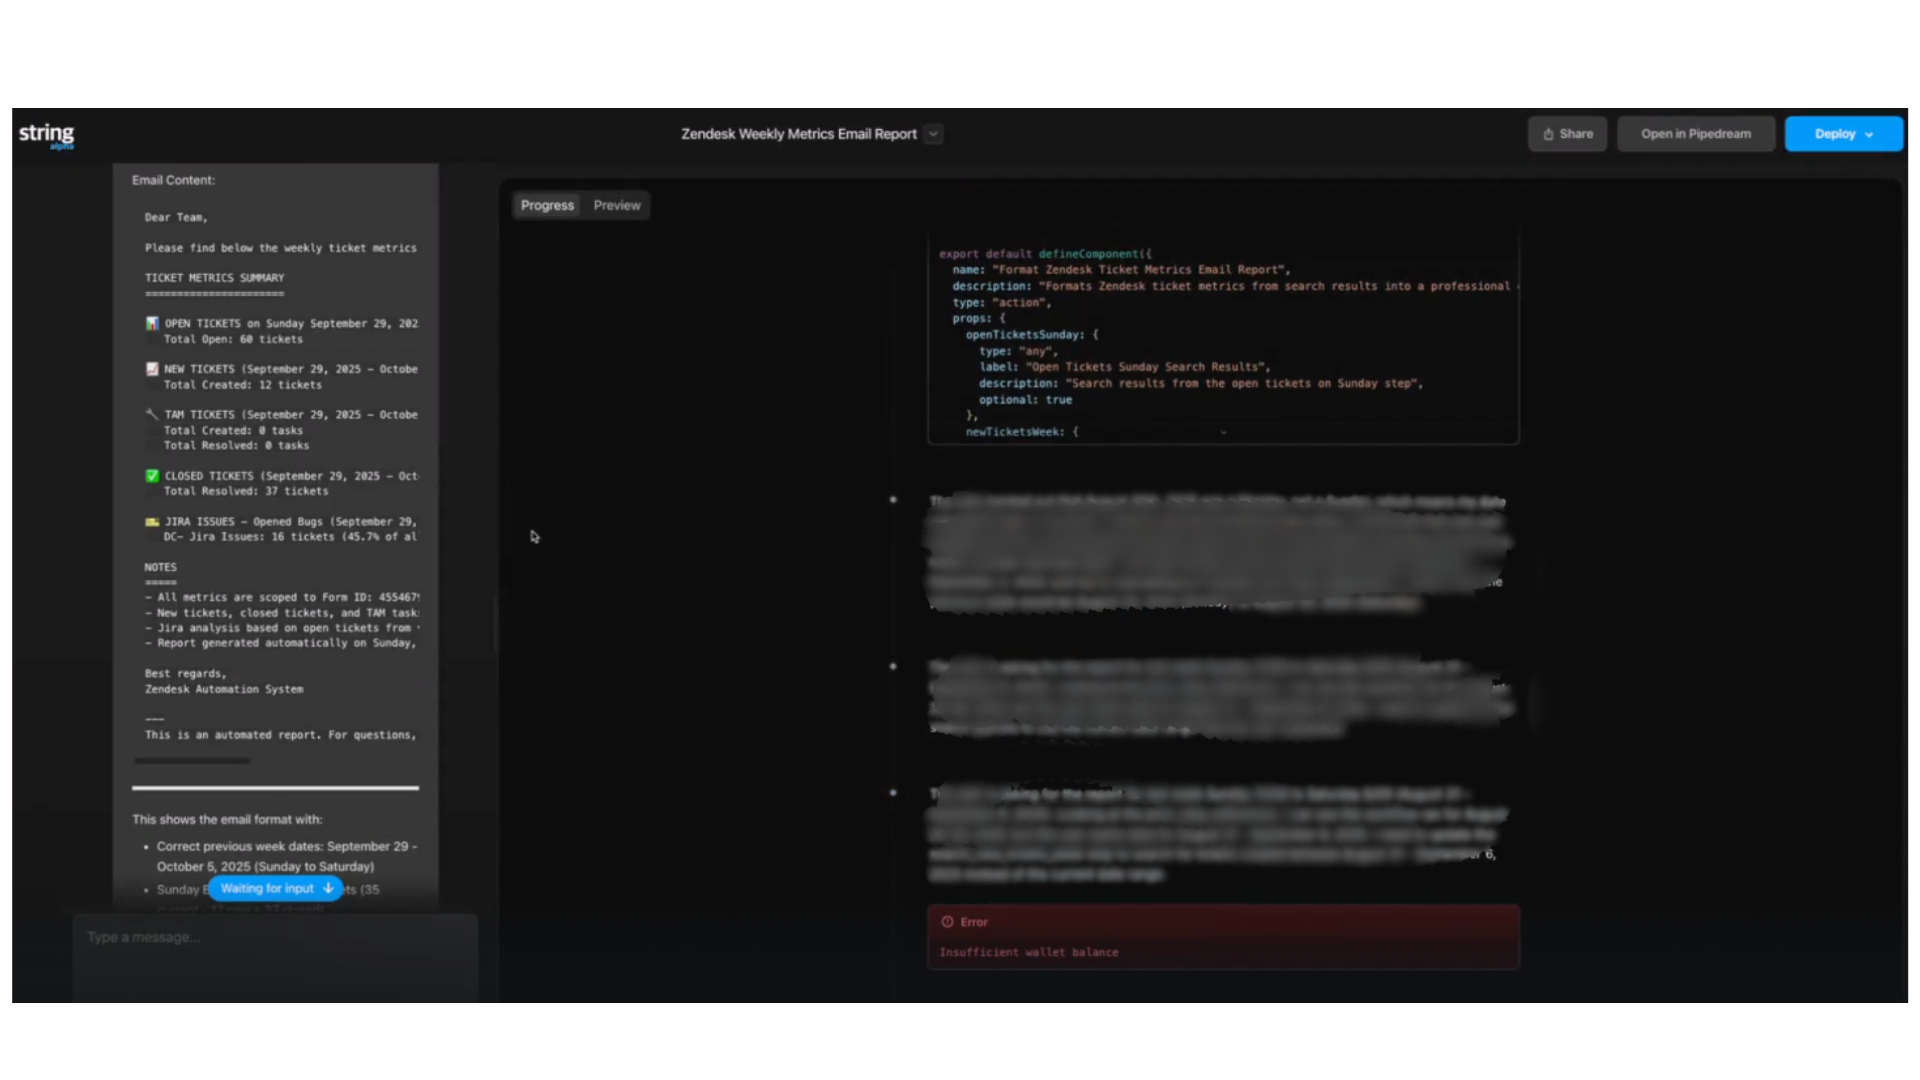Click the wrench emoji beside TAM TICKETS
1920x1080 pixels.
coord(152,414)
